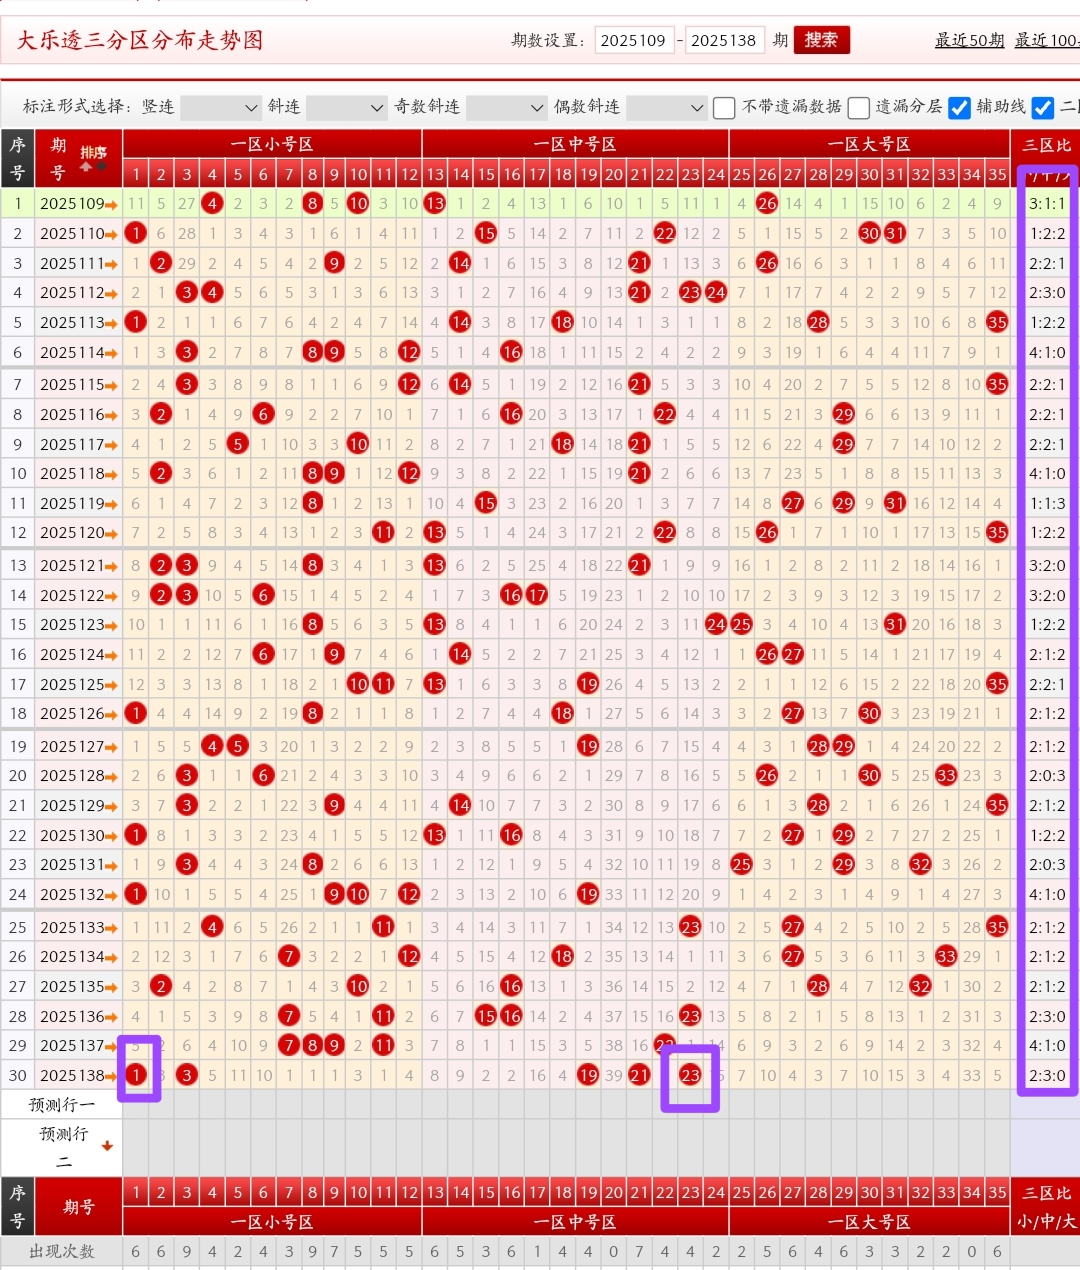The width and height of the screenshot is (1080, 1270).
Task: Click the orange arrow next to period 2025109
Action: 112,205
